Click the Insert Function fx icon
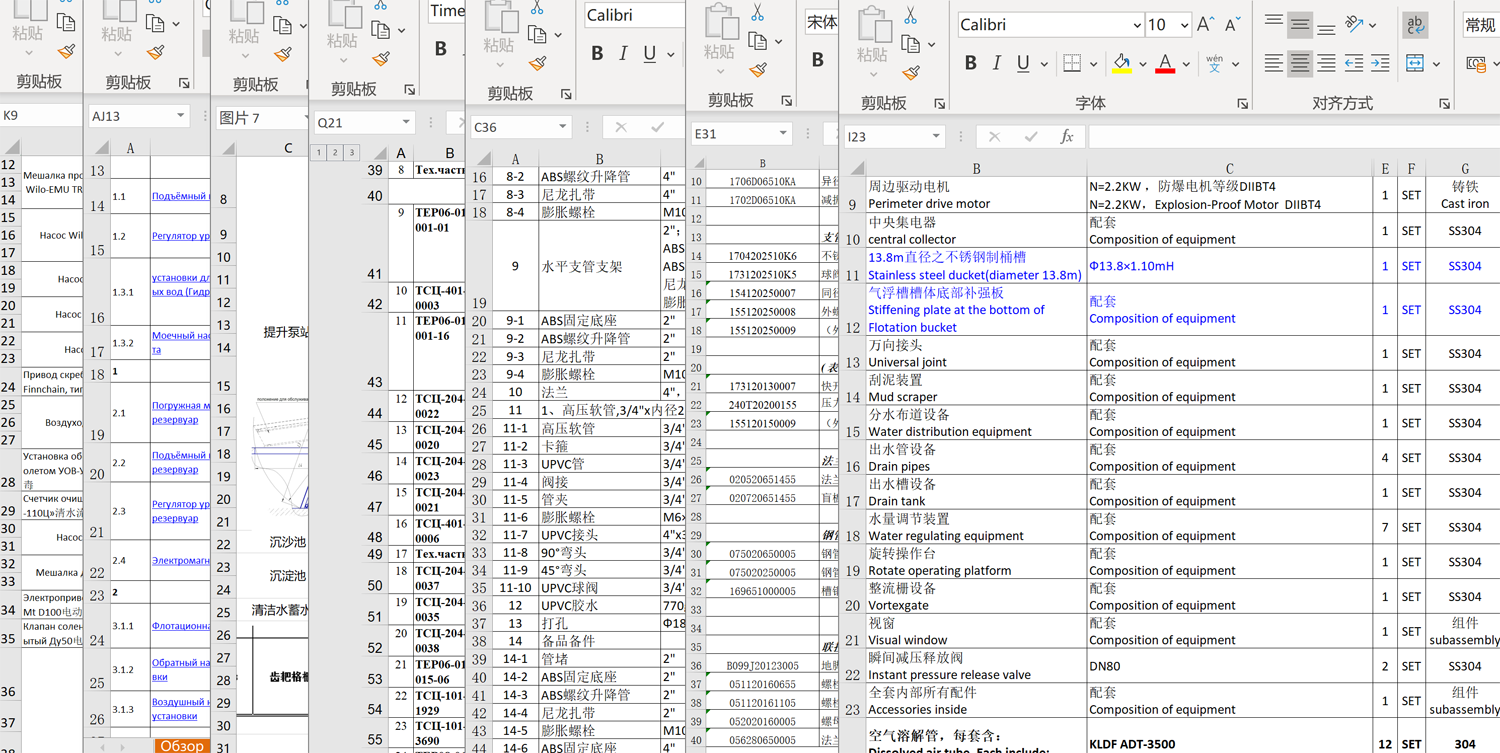Image resolution: width=1500 pixels, height=753 pixels. point(1066,136)
